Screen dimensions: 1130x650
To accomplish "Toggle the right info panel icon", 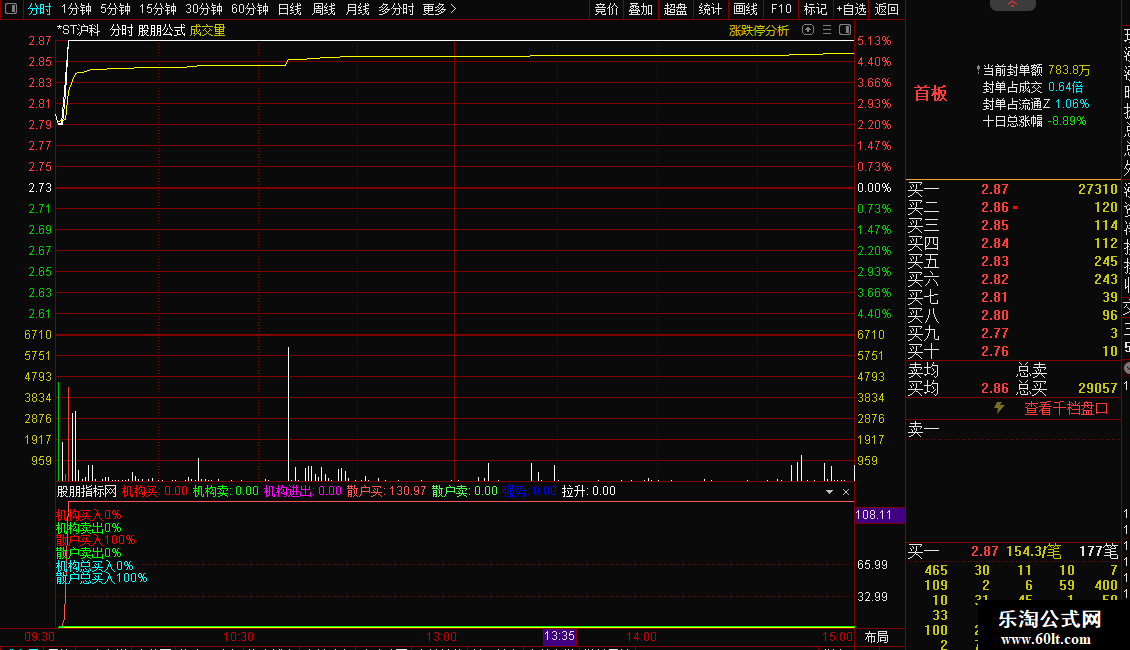I will click(x=845, y=30).
